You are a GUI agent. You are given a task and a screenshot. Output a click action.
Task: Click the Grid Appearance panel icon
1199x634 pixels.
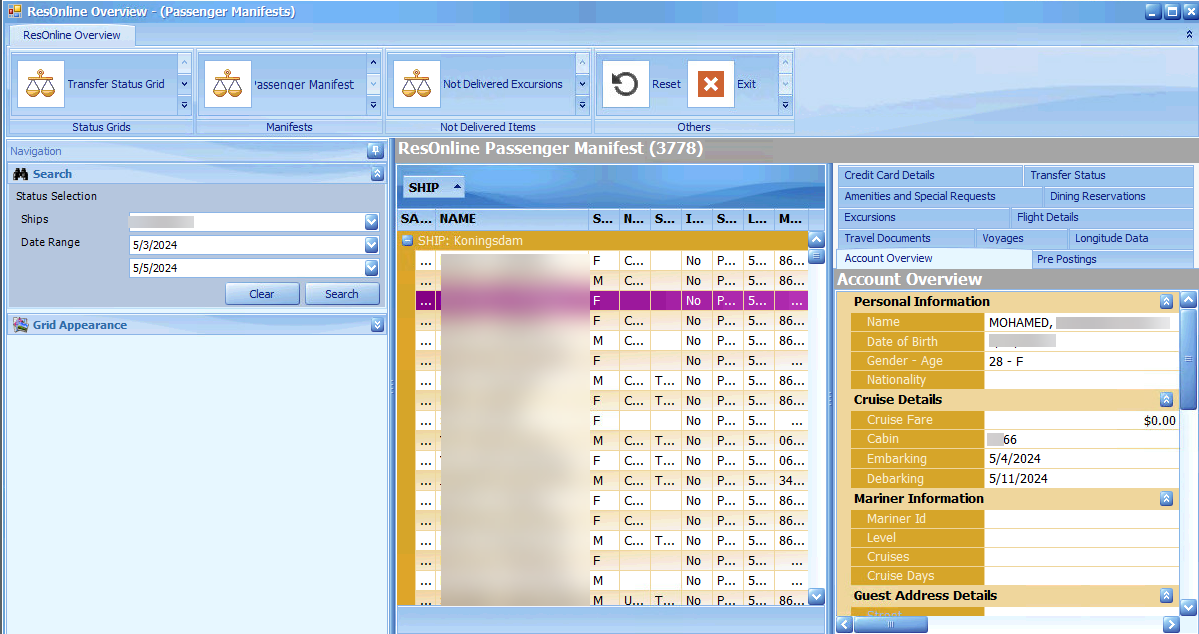pyautogui.click(x=21, y=325)
